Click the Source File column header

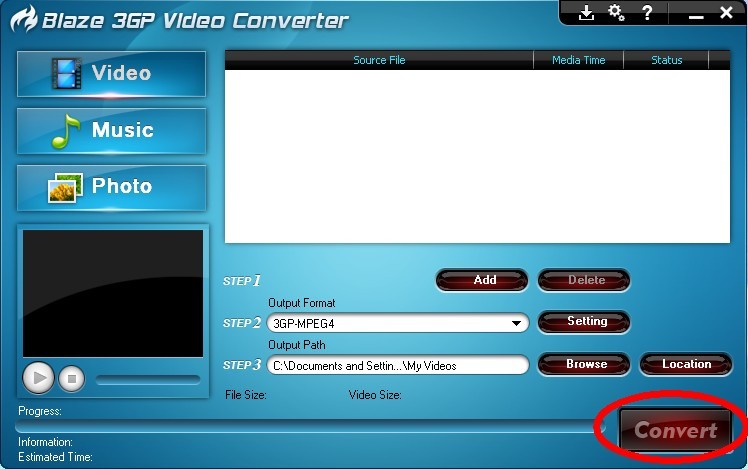(x=379, y=60)
